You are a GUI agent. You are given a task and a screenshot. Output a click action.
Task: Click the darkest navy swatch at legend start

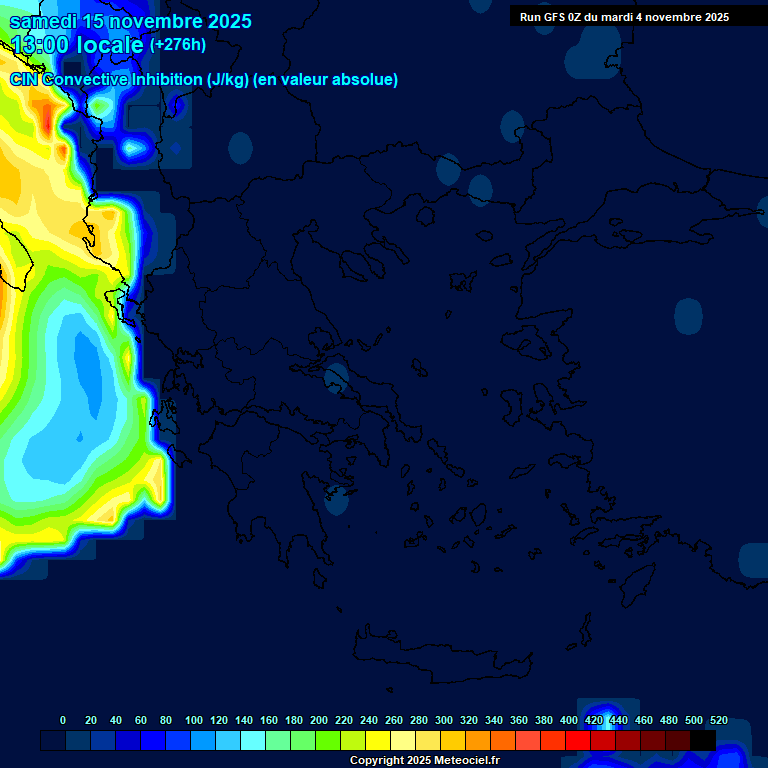click(x=53, y=741)
